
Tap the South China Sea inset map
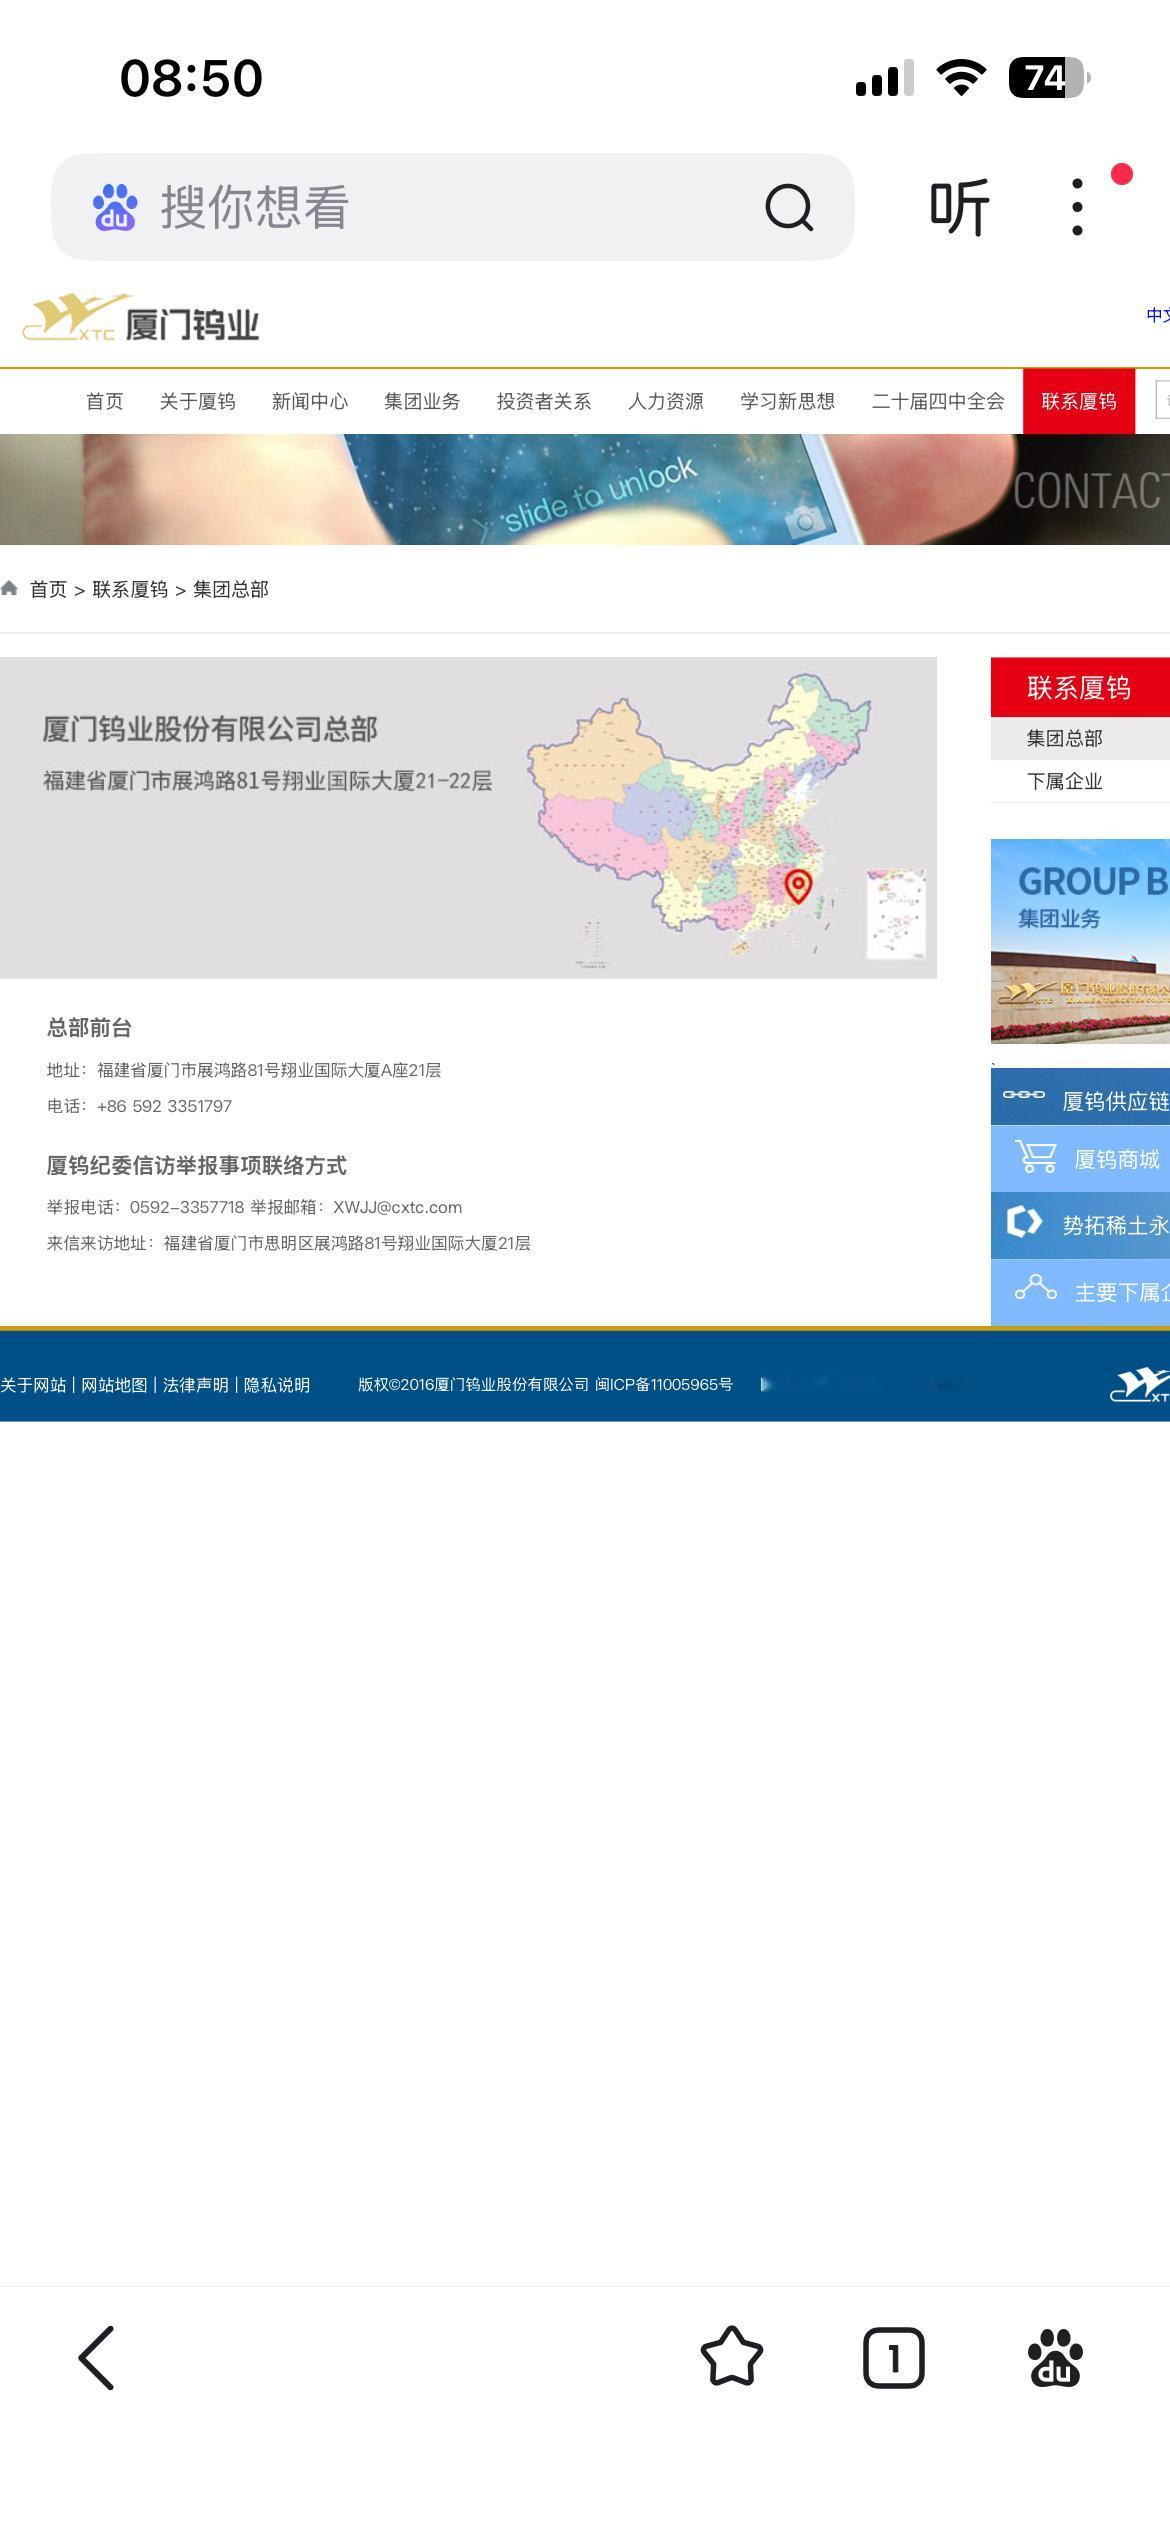(895, 914)
